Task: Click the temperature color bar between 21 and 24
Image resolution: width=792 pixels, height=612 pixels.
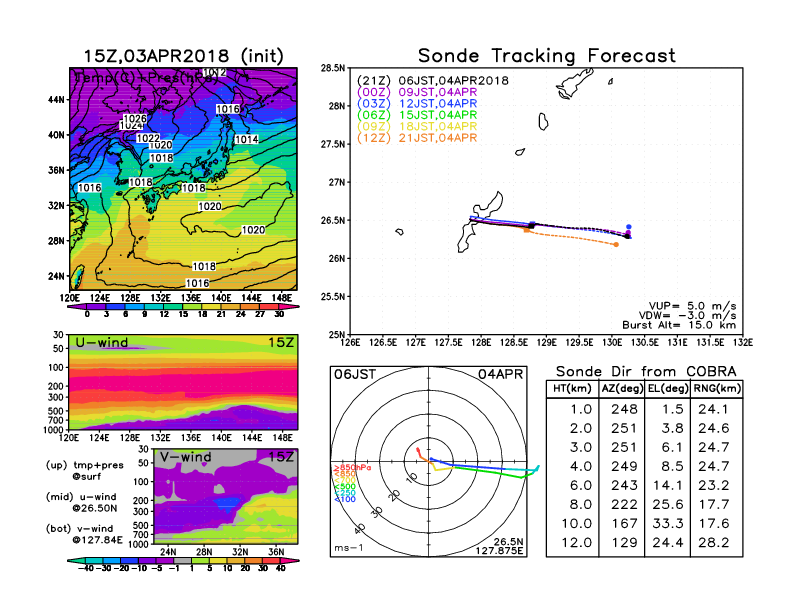Action: [231, 306]
